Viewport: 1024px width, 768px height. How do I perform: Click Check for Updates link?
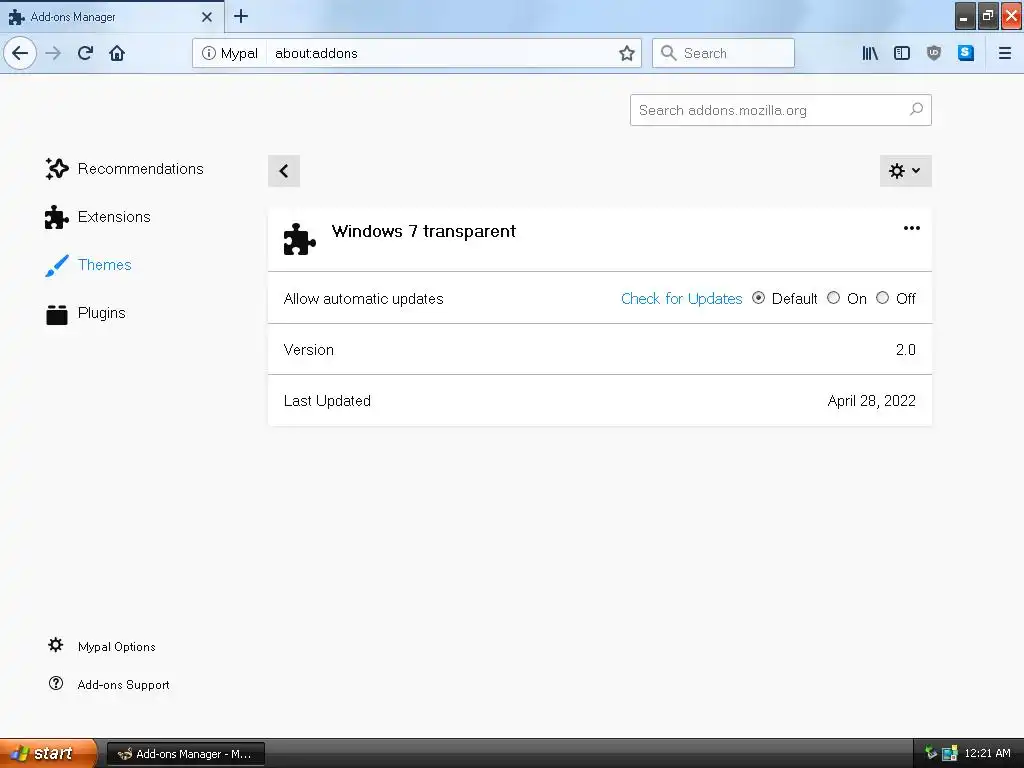[x=681, y=298]
